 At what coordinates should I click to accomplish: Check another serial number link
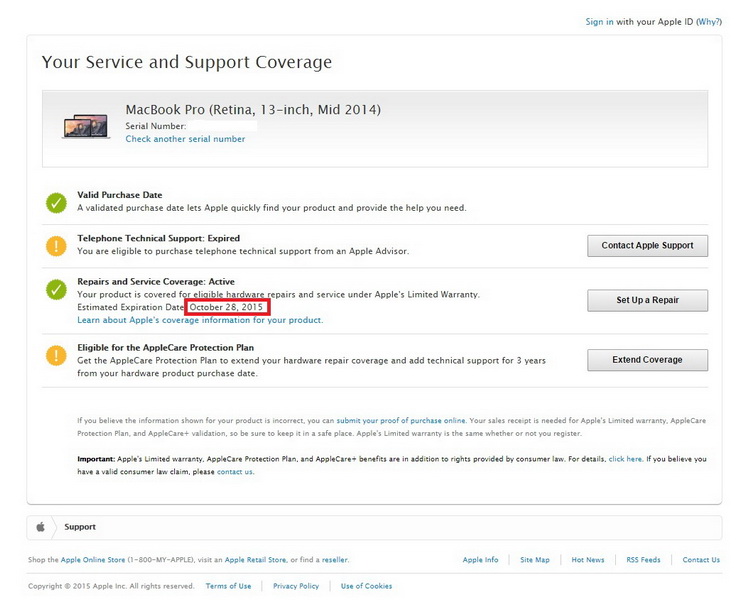[185, 139]
